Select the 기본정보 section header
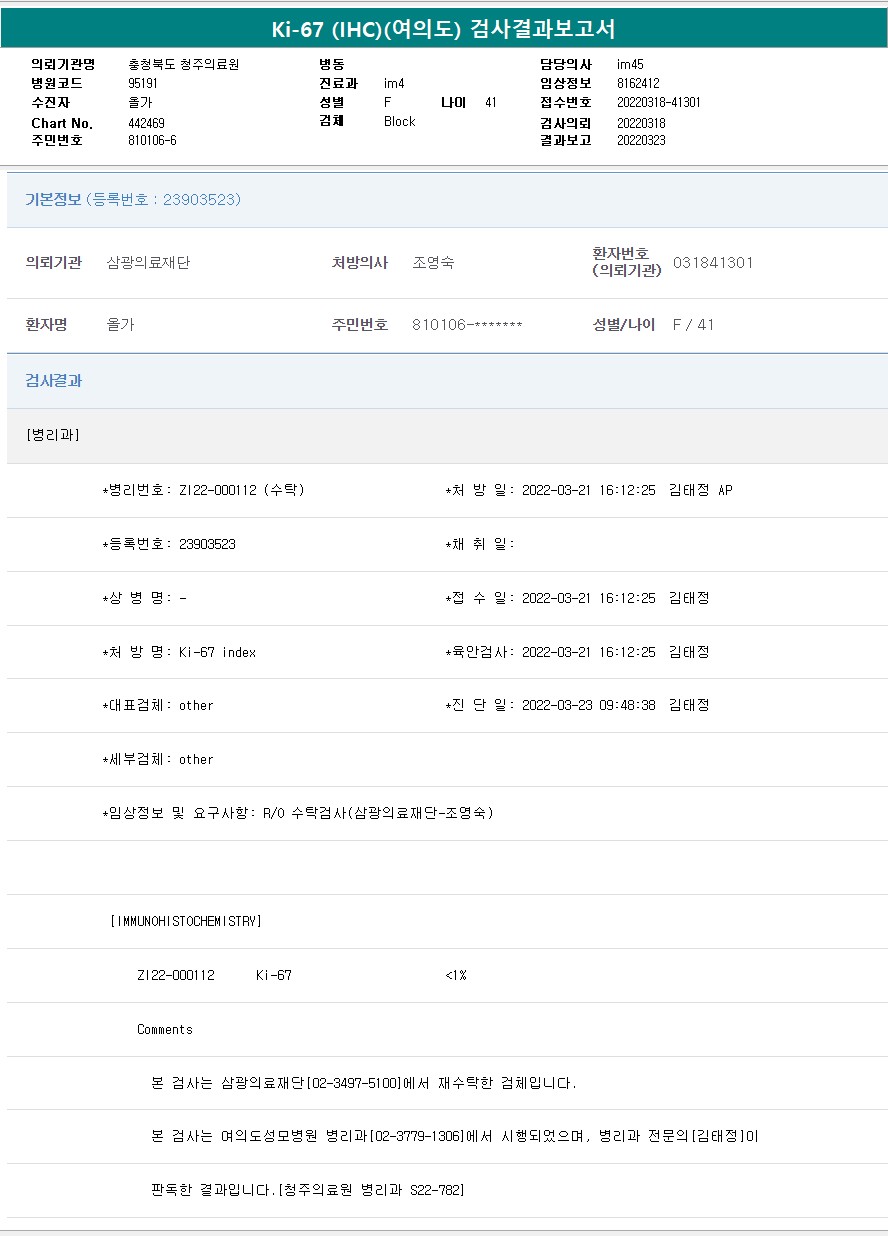 coord(54,200)
